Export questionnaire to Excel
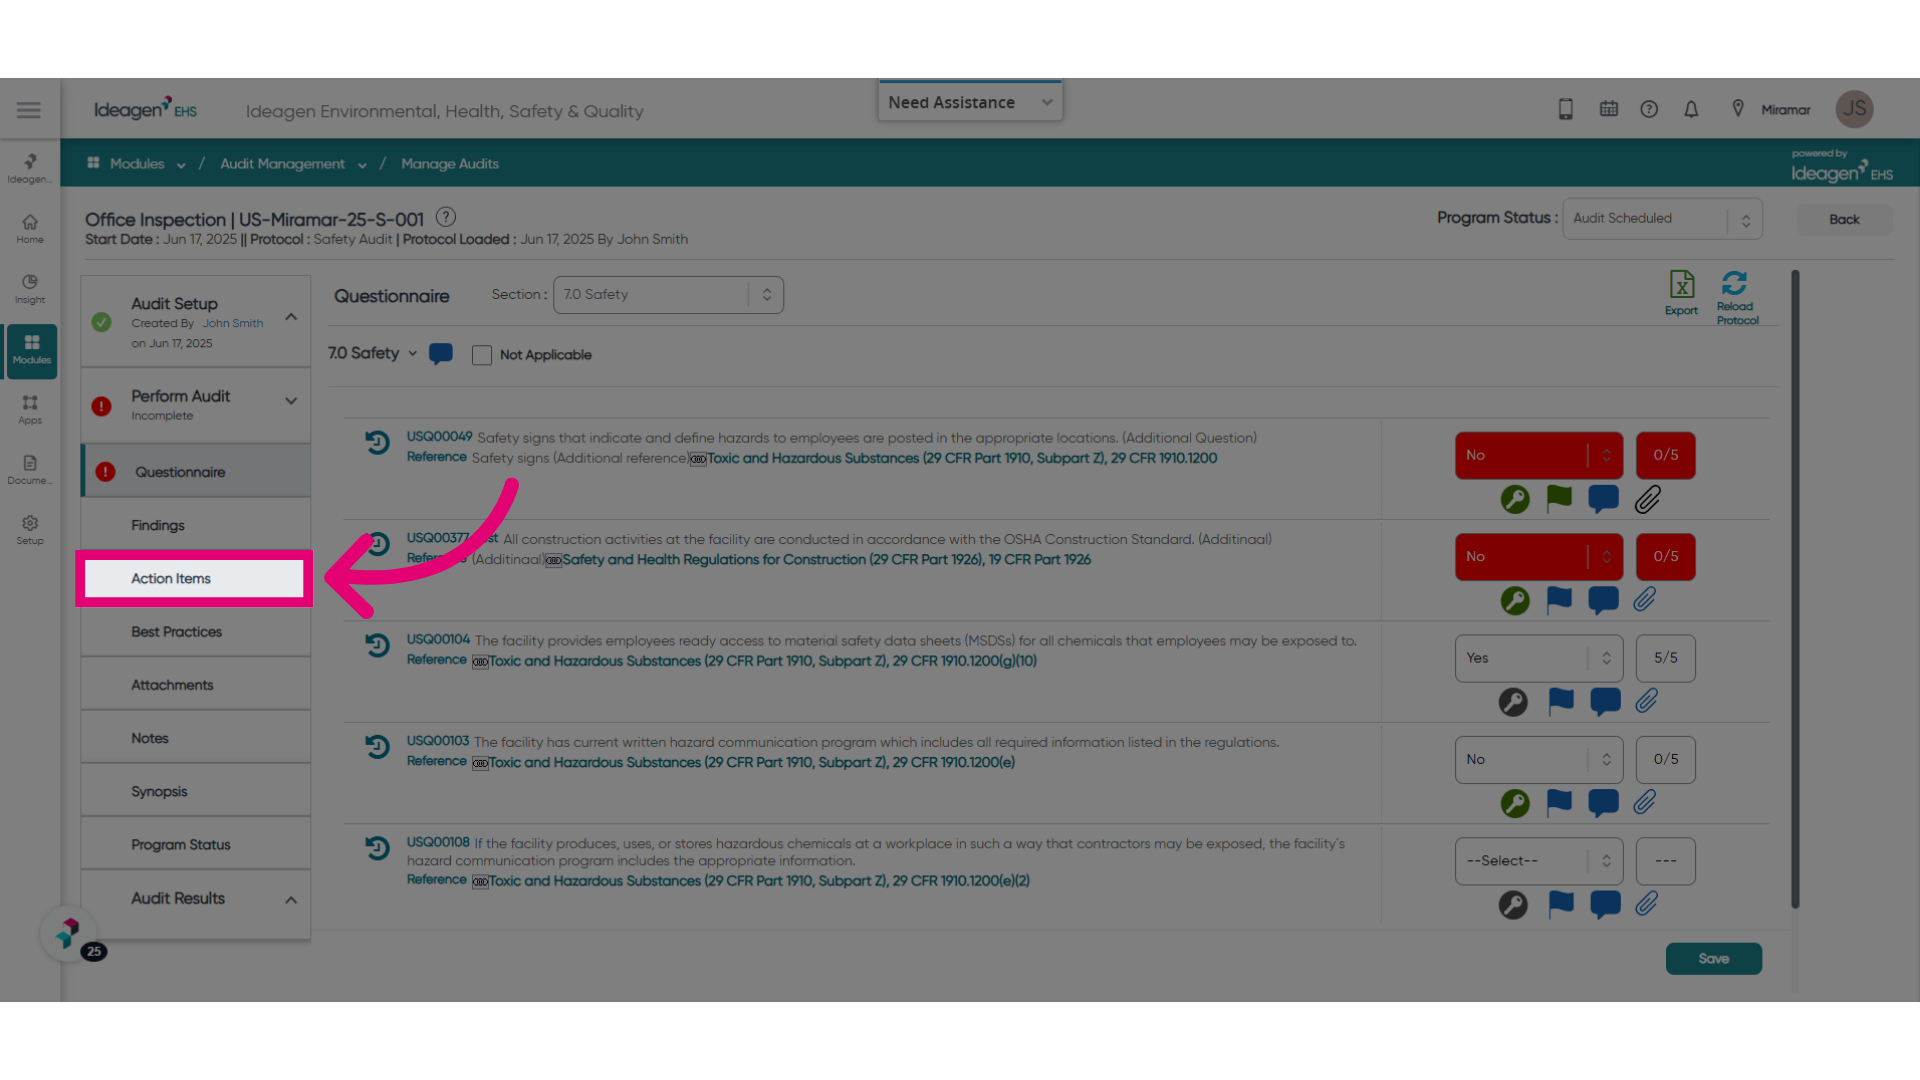 [1681, 293]
